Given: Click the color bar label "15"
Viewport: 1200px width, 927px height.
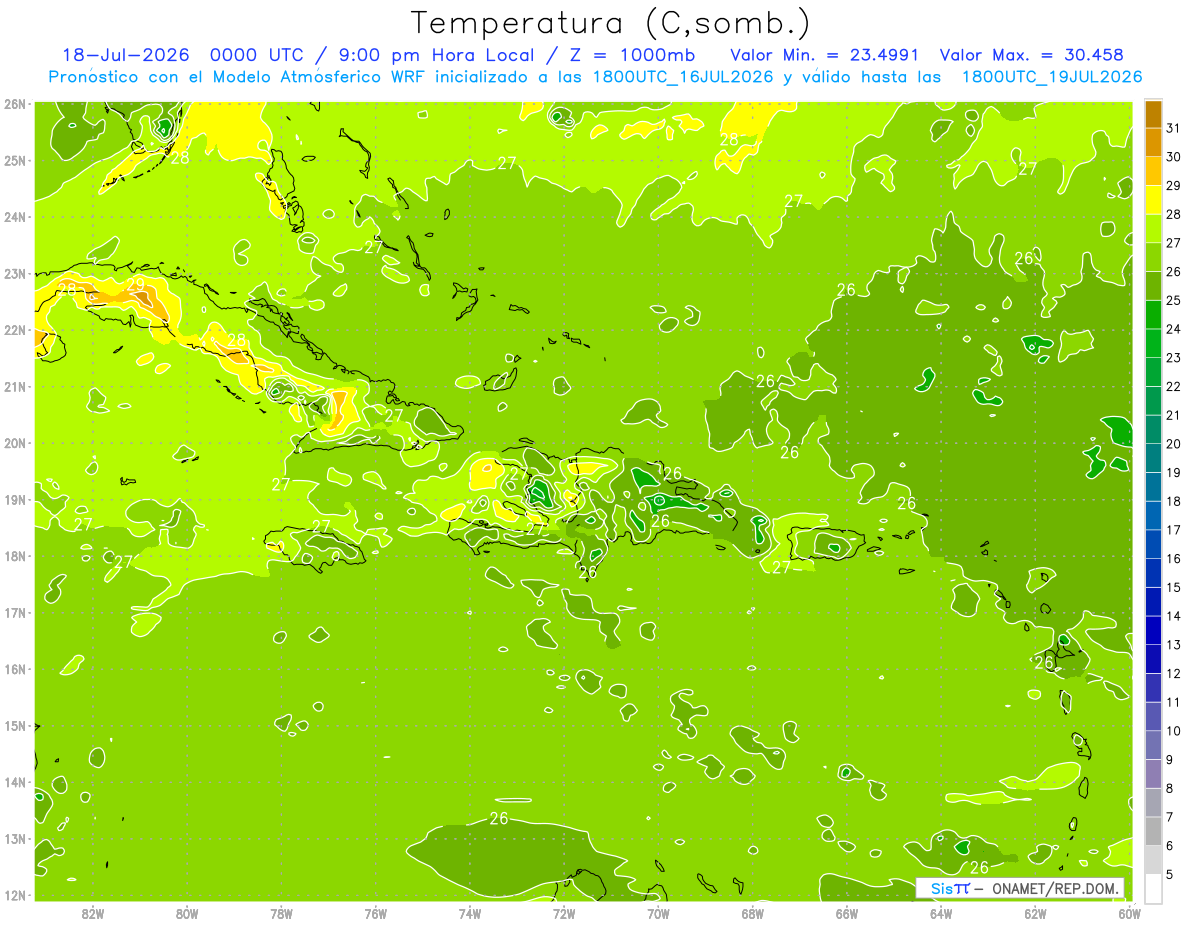Looking at the screenshot, I should tap(1174, 587).
